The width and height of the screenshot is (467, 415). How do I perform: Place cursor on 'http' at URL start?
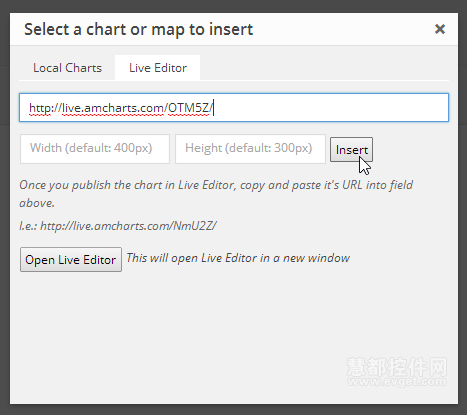[40, 108]
